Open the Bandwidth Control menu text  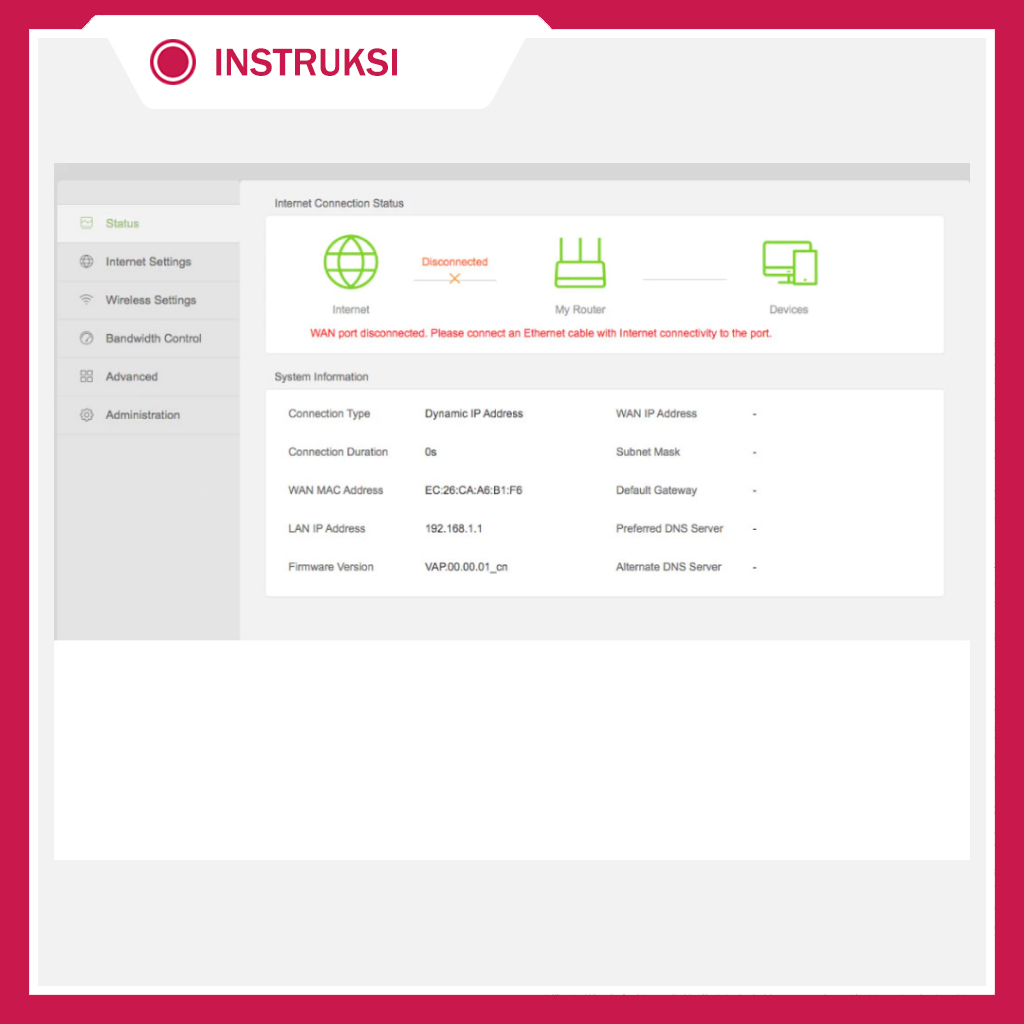coord(154,339)
